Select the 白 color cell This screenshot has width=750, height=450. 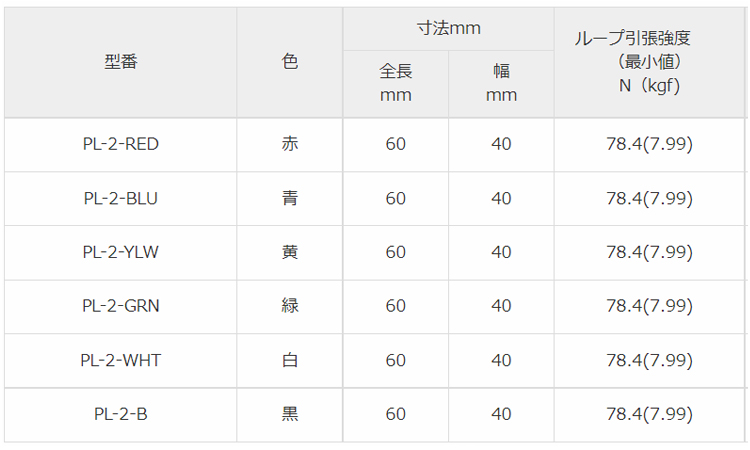point(290,360)
